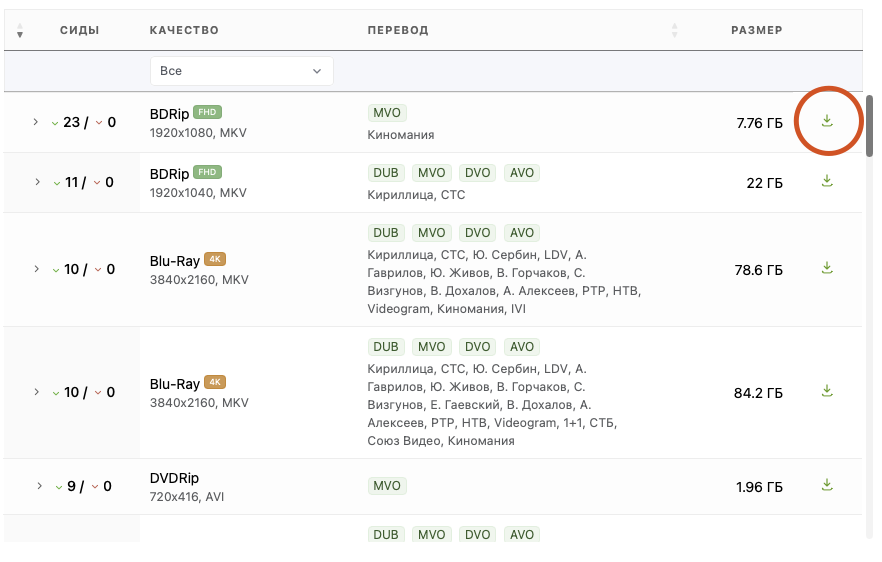Click the "Киномания" translation text in first row
Image resolution: width=882 pixels, height=562 pixels.
click(400, 135)
